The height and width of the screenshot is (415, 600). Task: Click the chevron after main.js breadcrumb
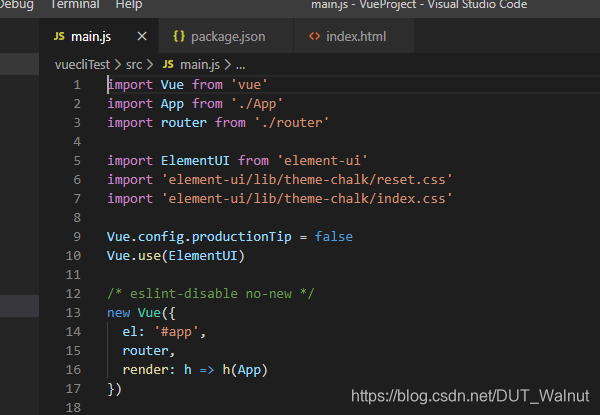point(228,65)
